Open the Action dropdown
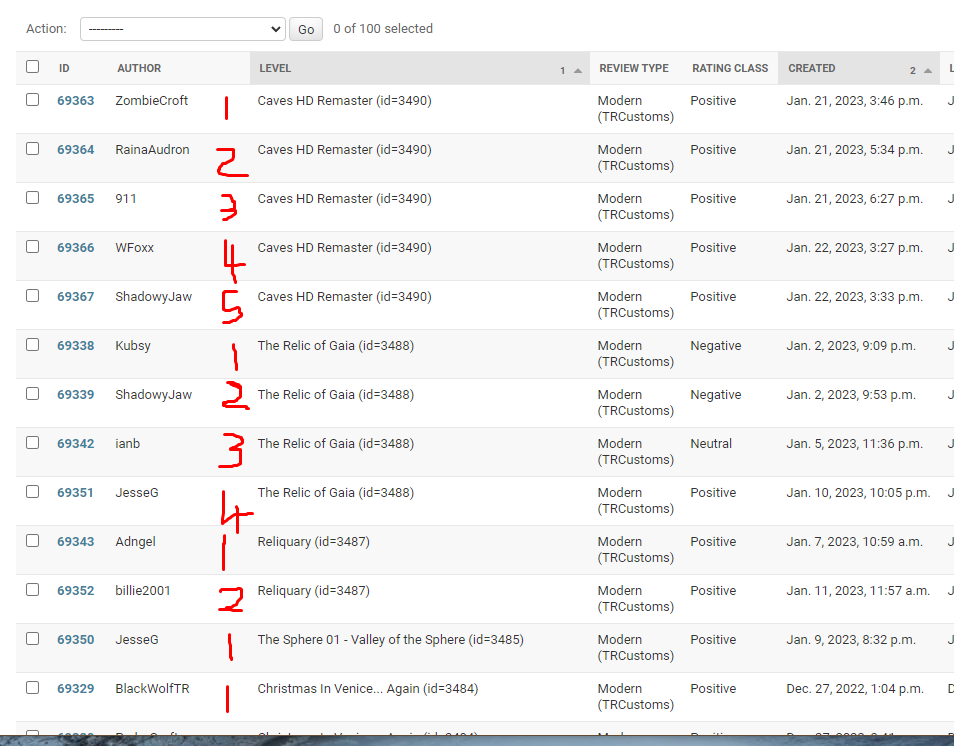The image size is (954, 746). pyautogui.click(x=182, y=29)
